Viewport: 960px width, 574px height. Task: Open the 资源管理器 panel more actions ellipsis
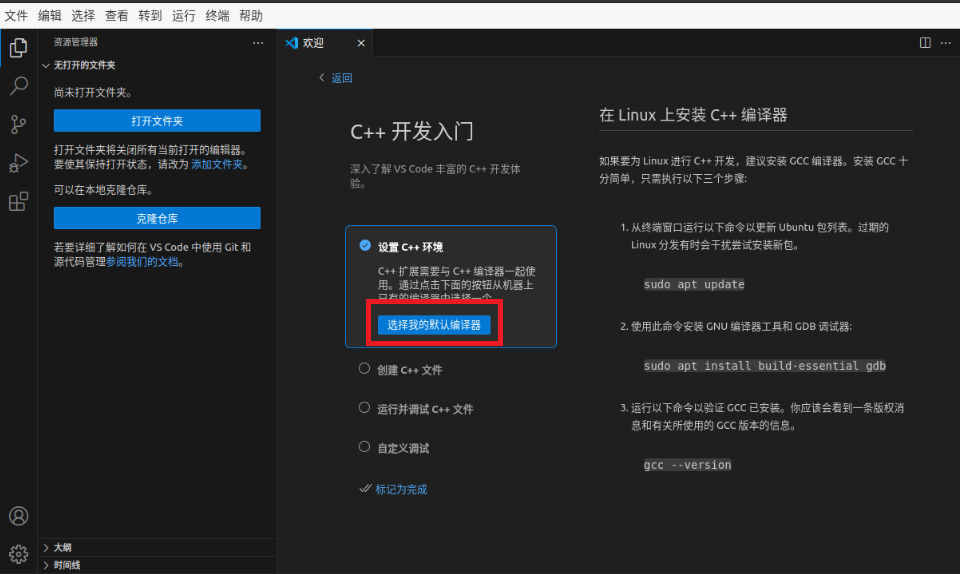(x=258, y=43)
